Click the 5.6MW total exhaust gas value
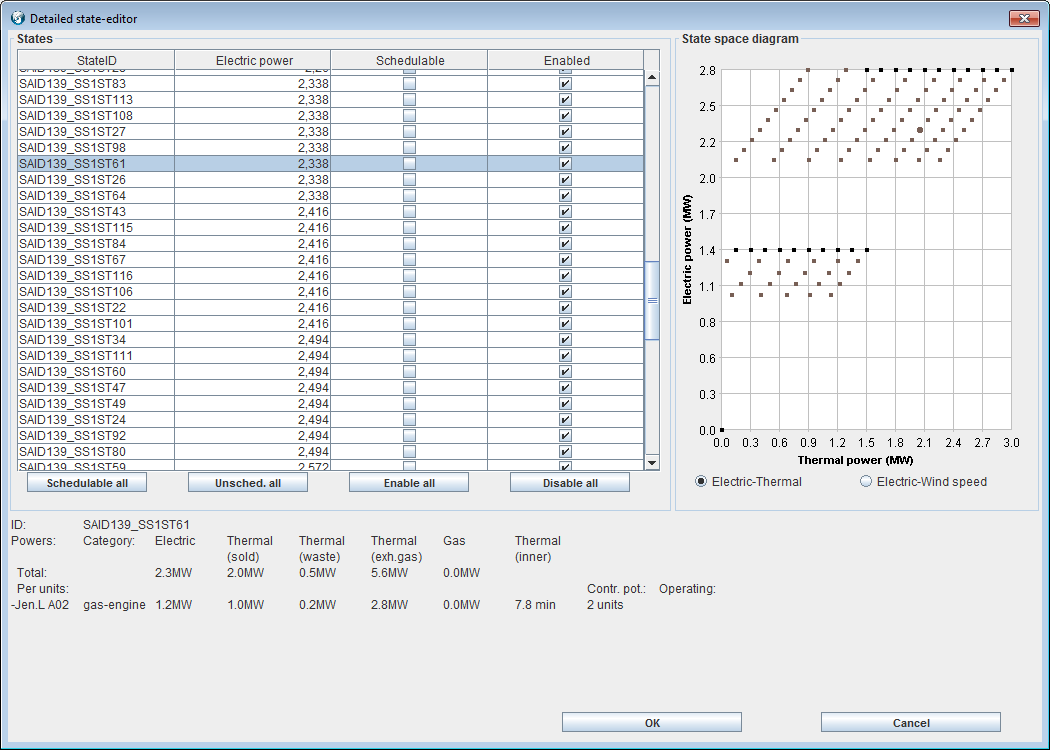The width and height of the screenshot is (1050, 750). pyautogui.click(x=389, y=573)
